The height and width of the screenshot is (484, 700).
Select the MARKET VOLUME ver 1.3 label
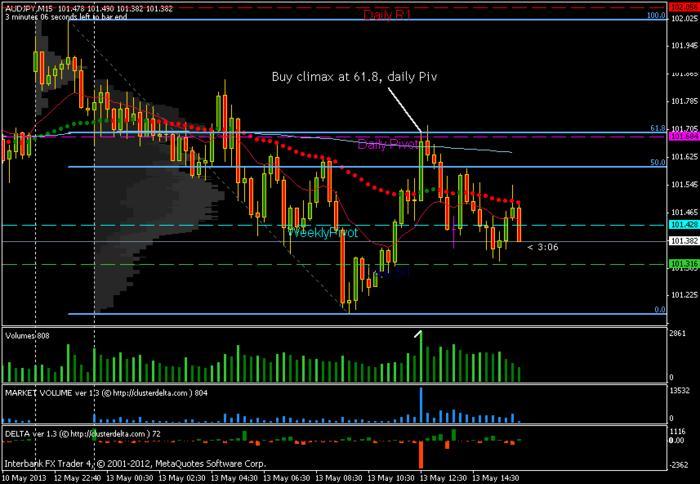[106, 393]
